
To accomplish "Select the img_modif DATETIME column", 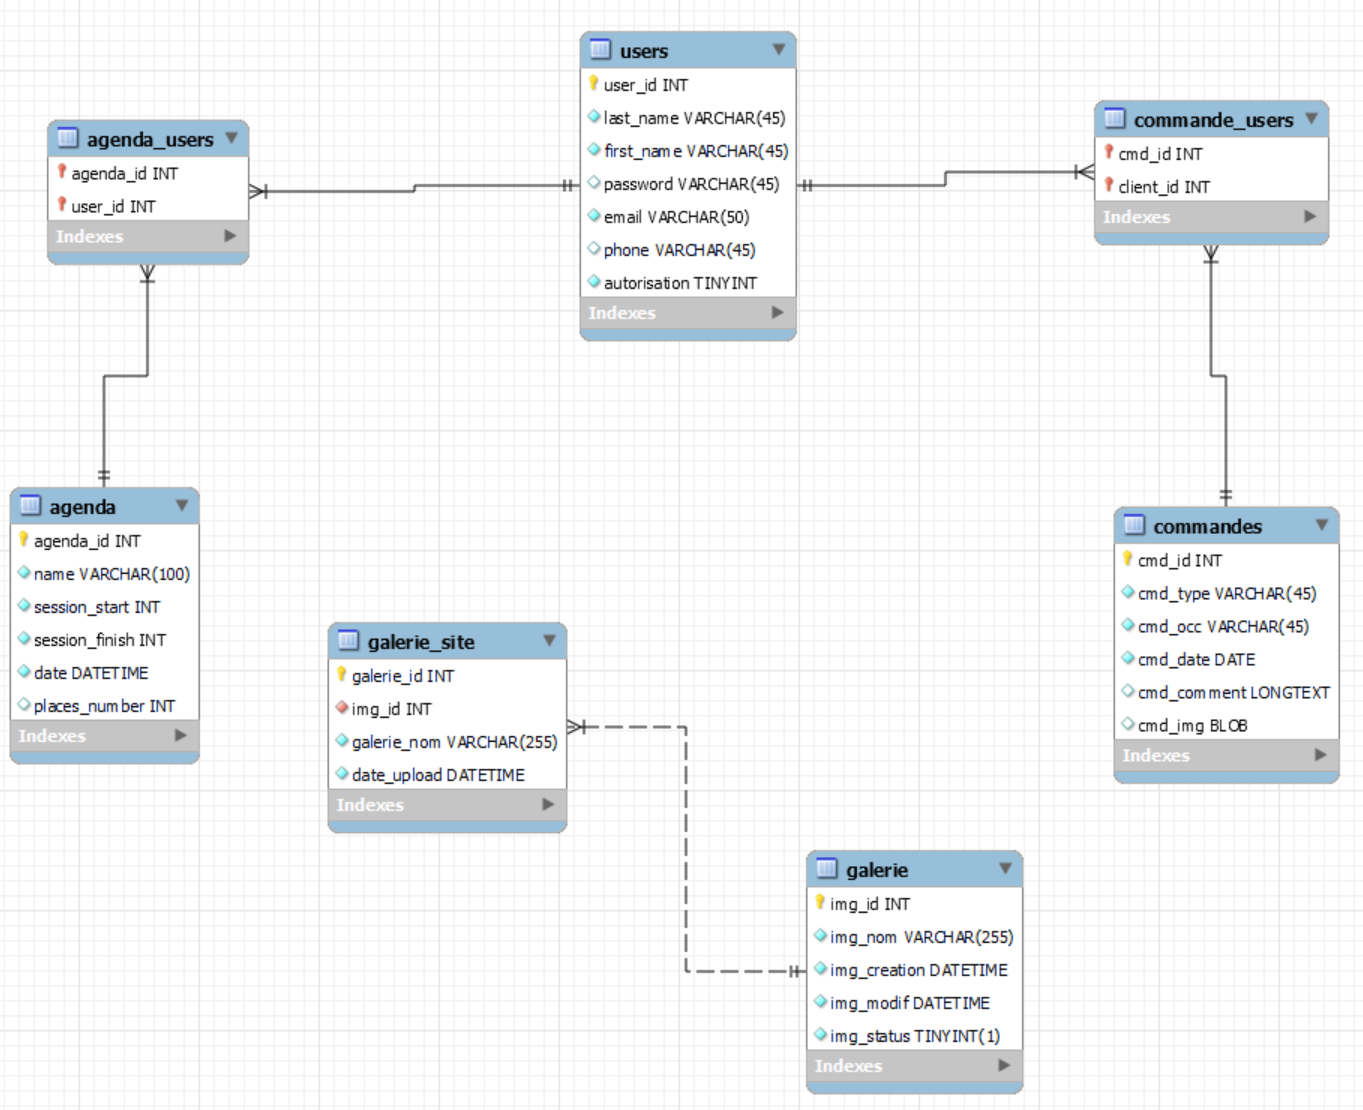I will click(x=914, y=1003).
